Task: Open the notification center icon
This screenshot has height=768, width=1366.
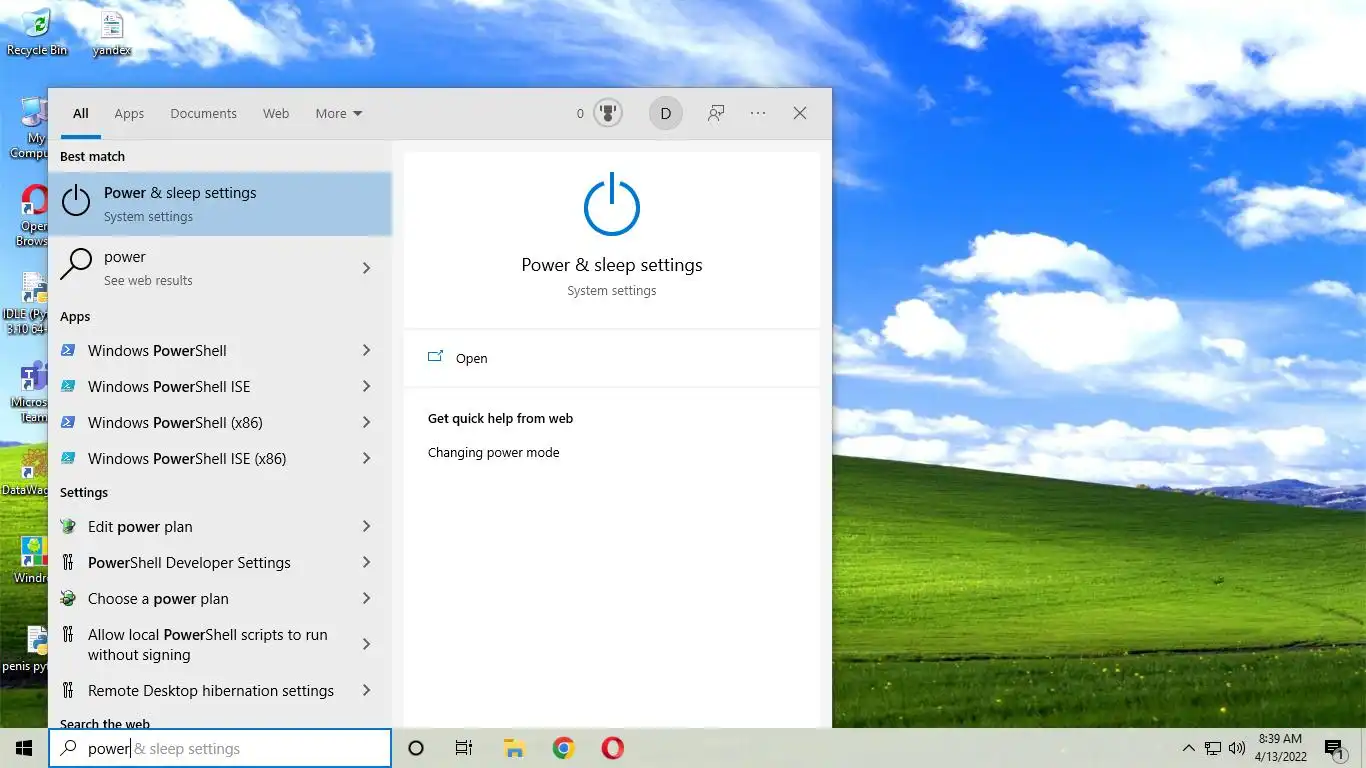Action: (x=1334, y=749)
